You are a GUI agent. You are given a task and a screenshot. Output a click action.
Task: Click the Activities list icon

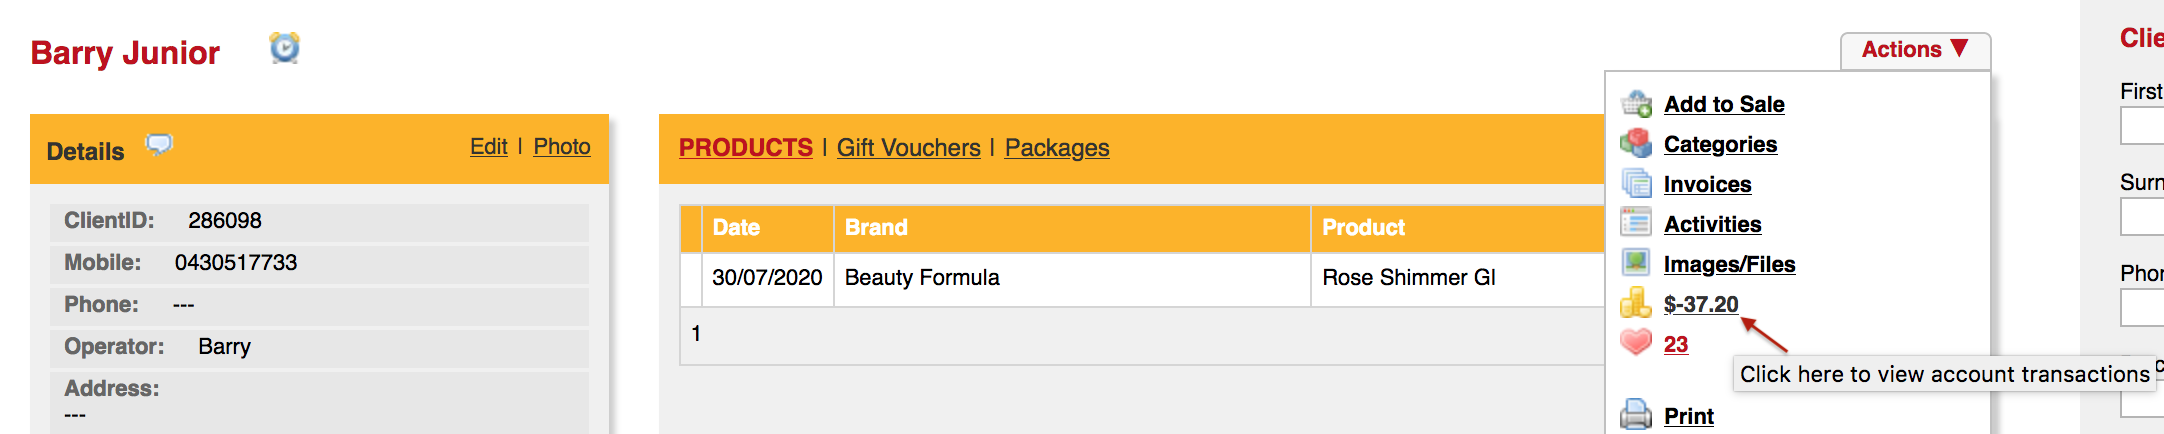tap(1636, 223)
